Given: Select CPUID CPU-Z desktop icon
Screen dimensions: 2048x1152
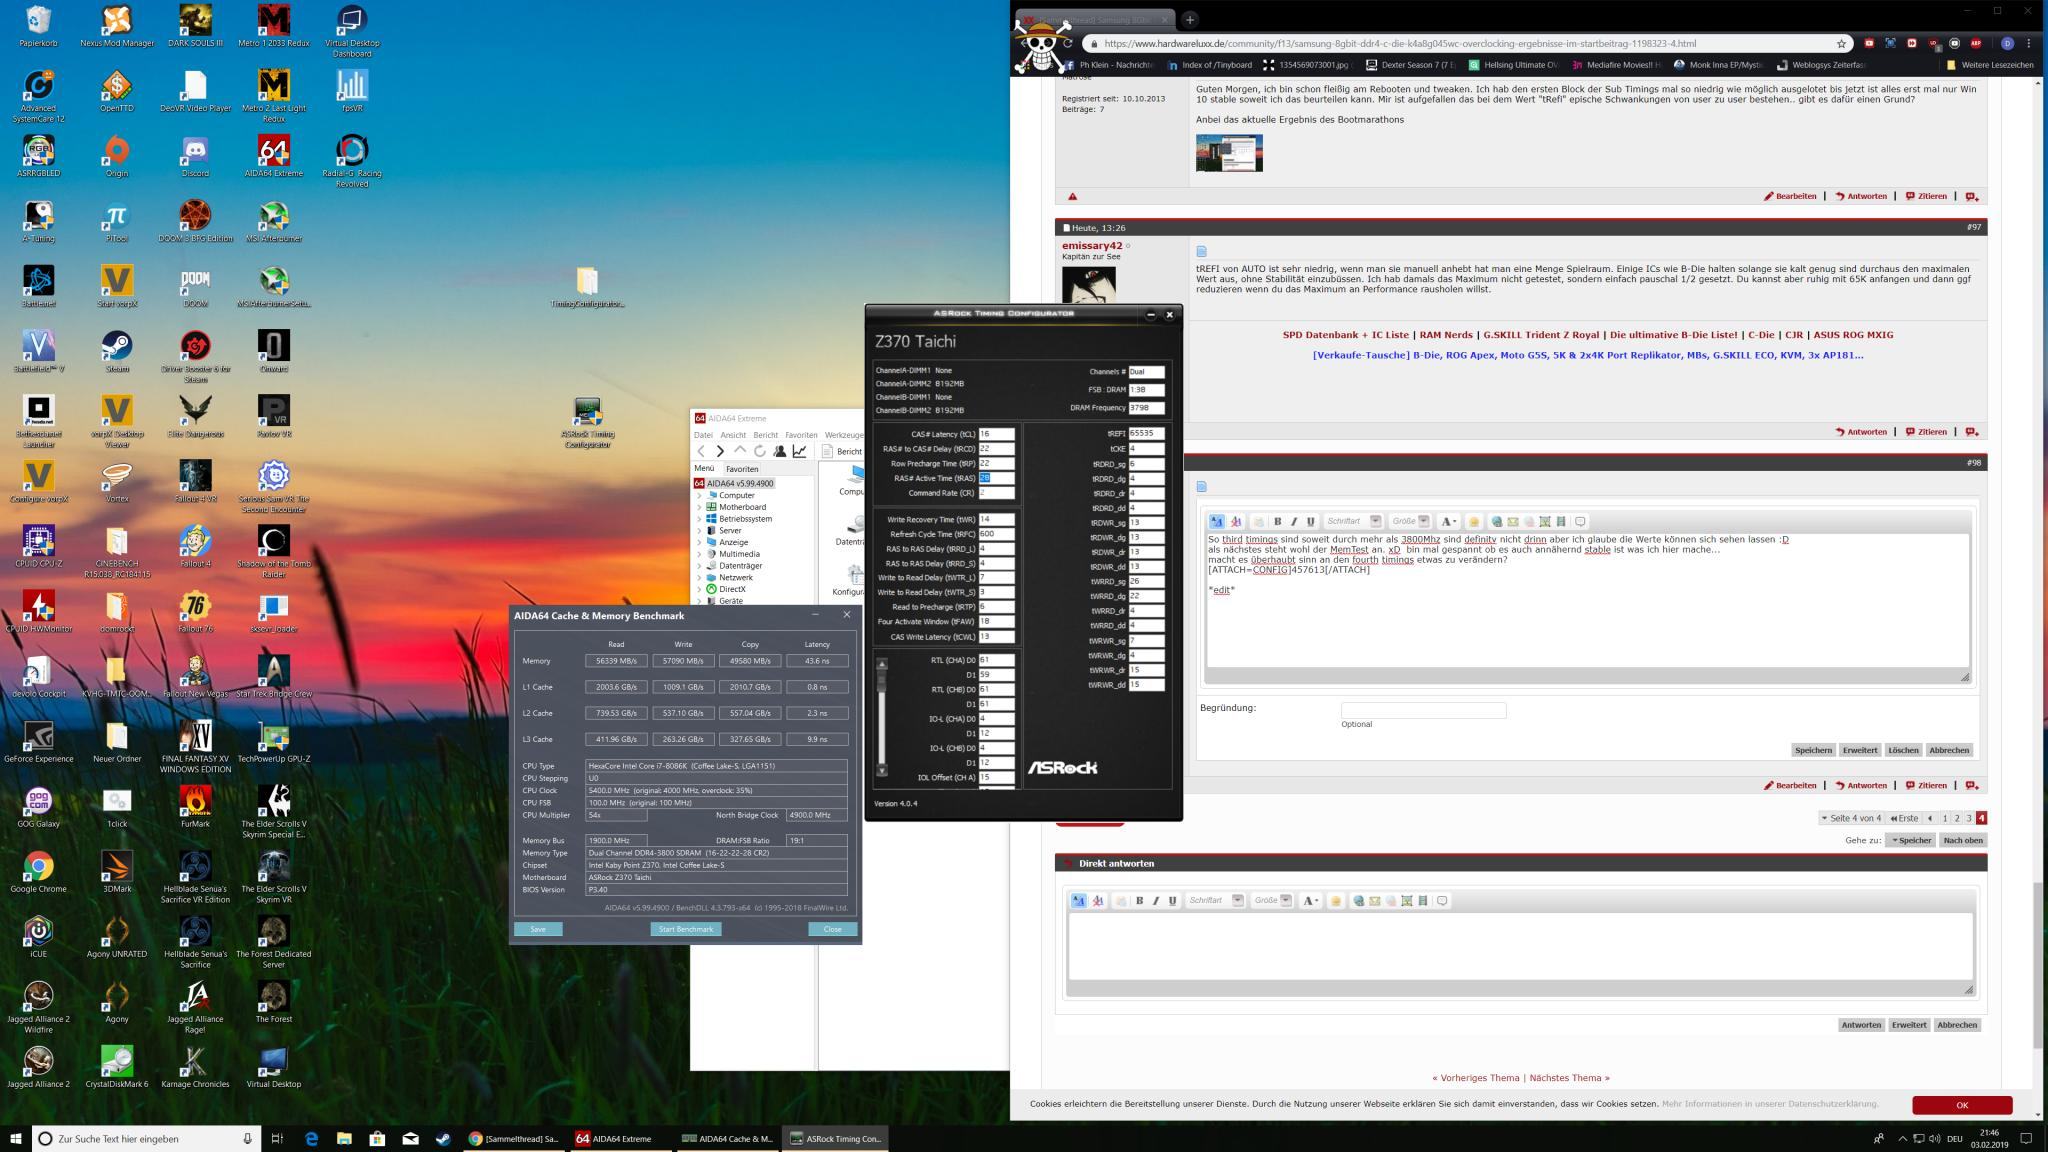Looking at the screenshot, I should (x=38, y=549).
